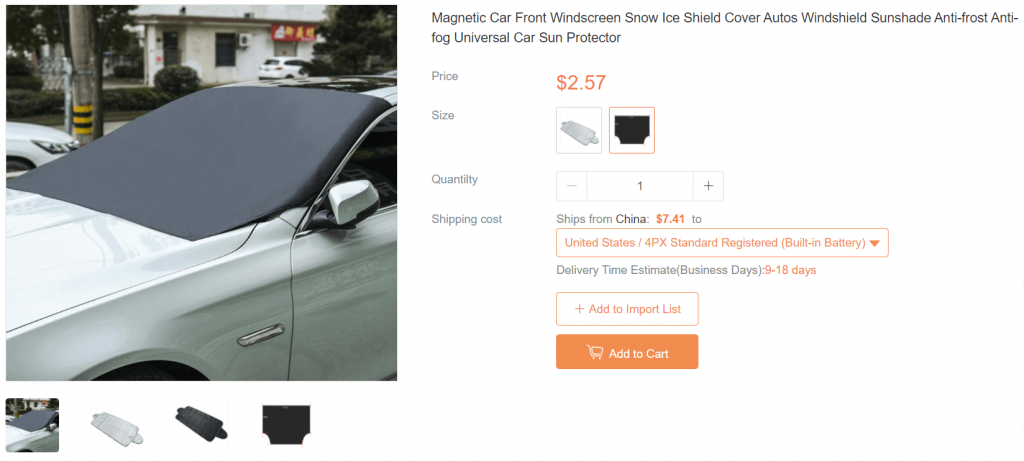Screen dimensions: 1024x461
Task: Click the large product photo of the car
Action: [201, 193]
